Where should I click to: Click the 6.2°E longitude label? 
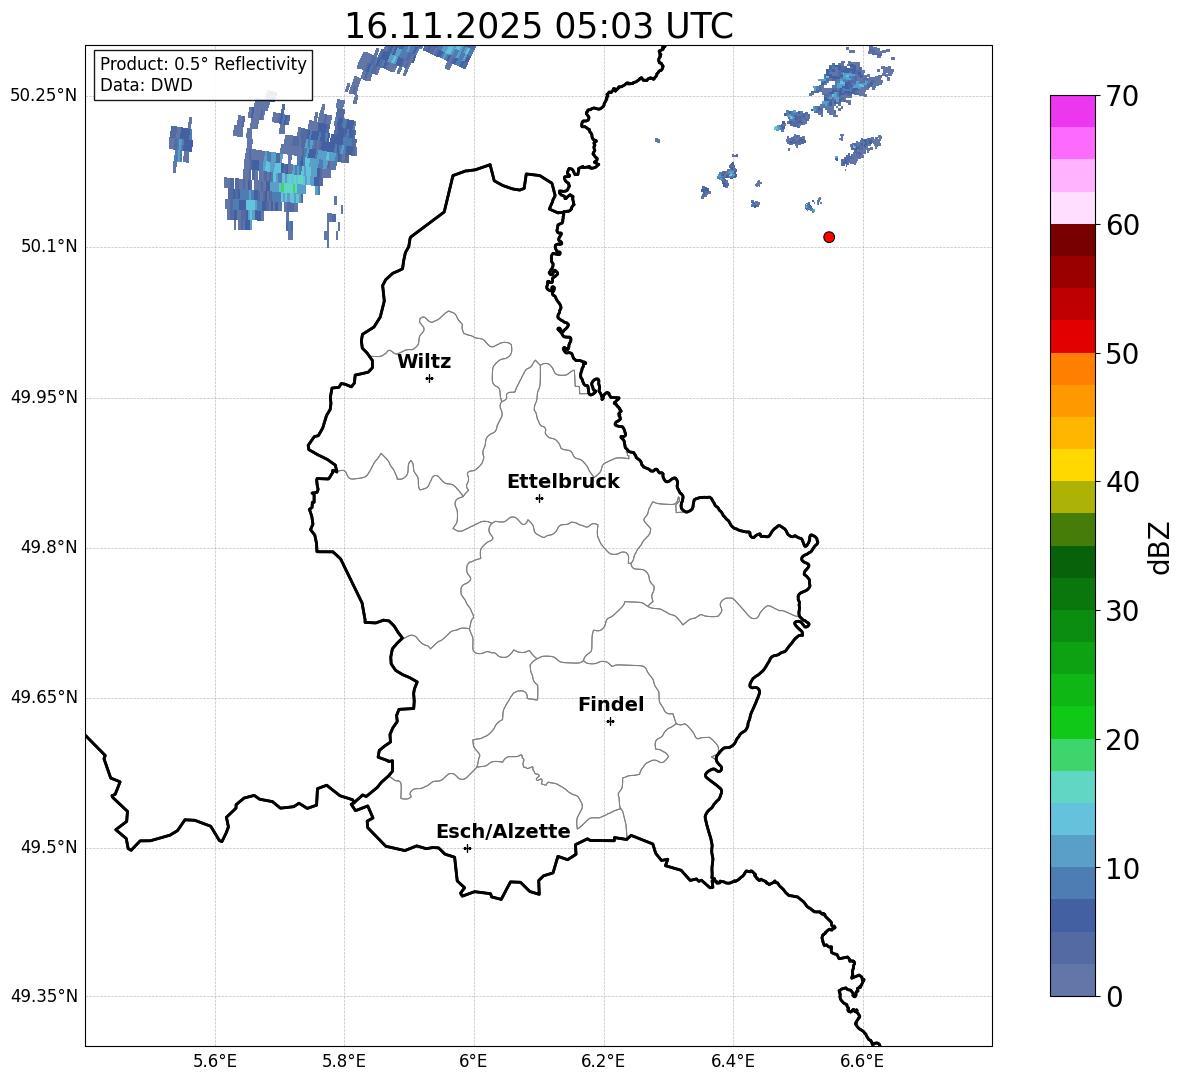point(603,1061)
